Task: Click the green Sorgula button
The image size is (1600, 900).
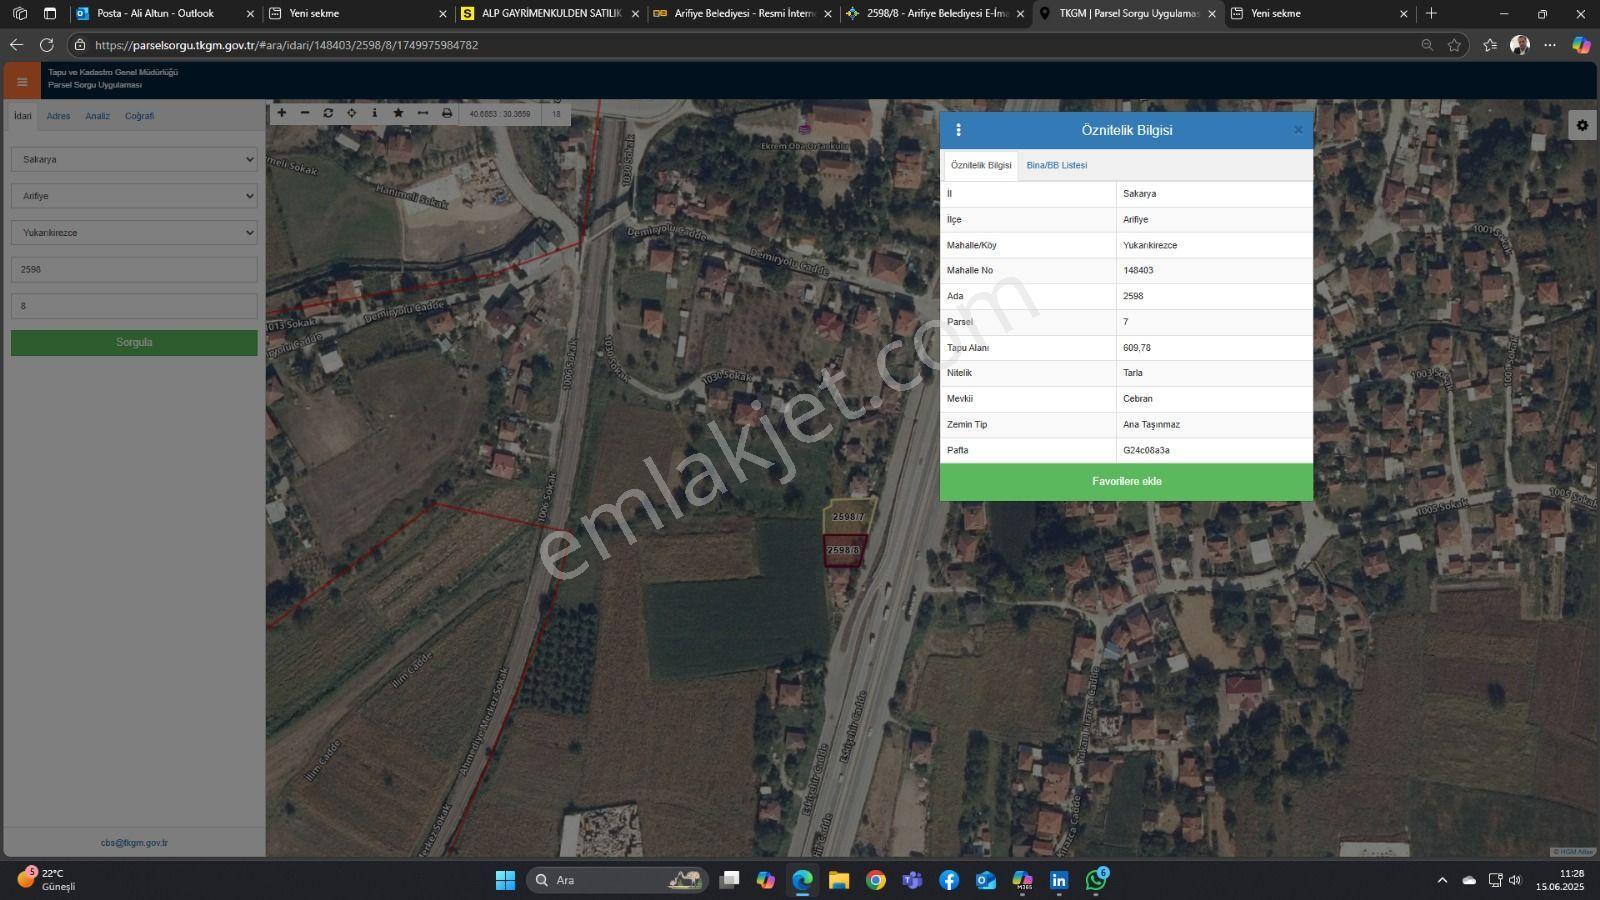Action: [x=134, y=343]
